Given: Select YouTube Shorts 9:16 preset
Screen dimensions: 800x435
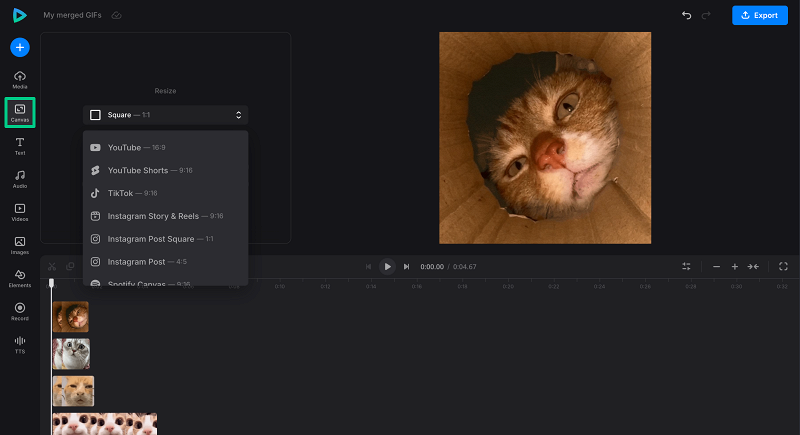Looking at the screenshot, I should 165,170.
